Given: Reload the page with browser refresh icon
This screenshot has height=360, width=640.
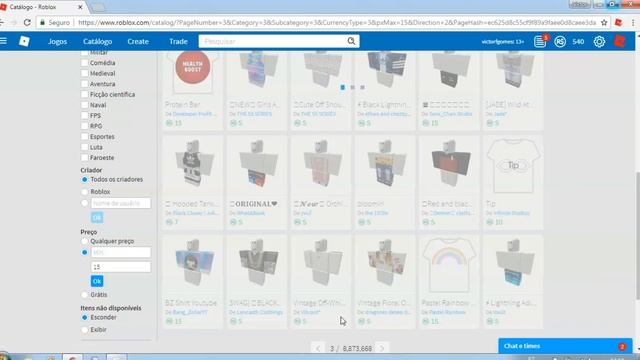Looking at the screenshot, I should click(27, 22).
